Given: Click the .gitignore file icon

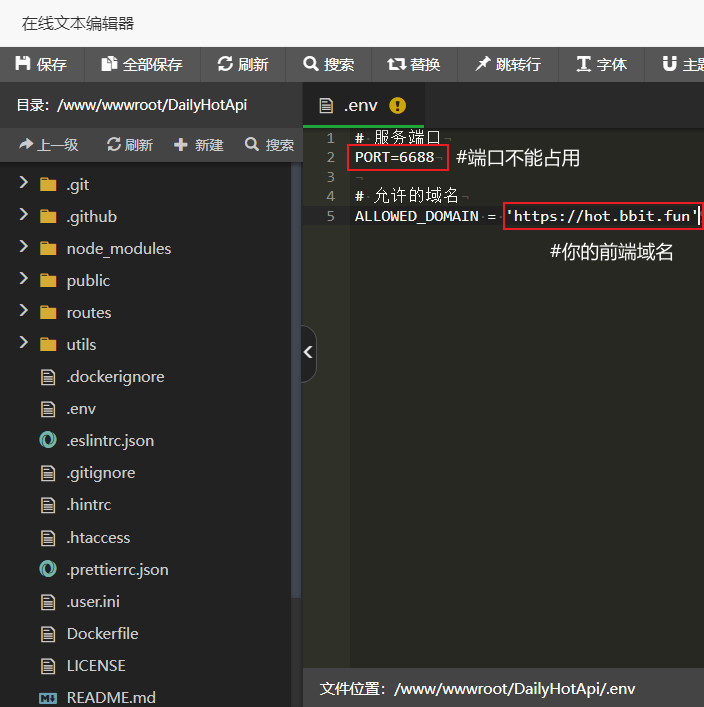Looking at the screenshot, I should coord(48,473).
